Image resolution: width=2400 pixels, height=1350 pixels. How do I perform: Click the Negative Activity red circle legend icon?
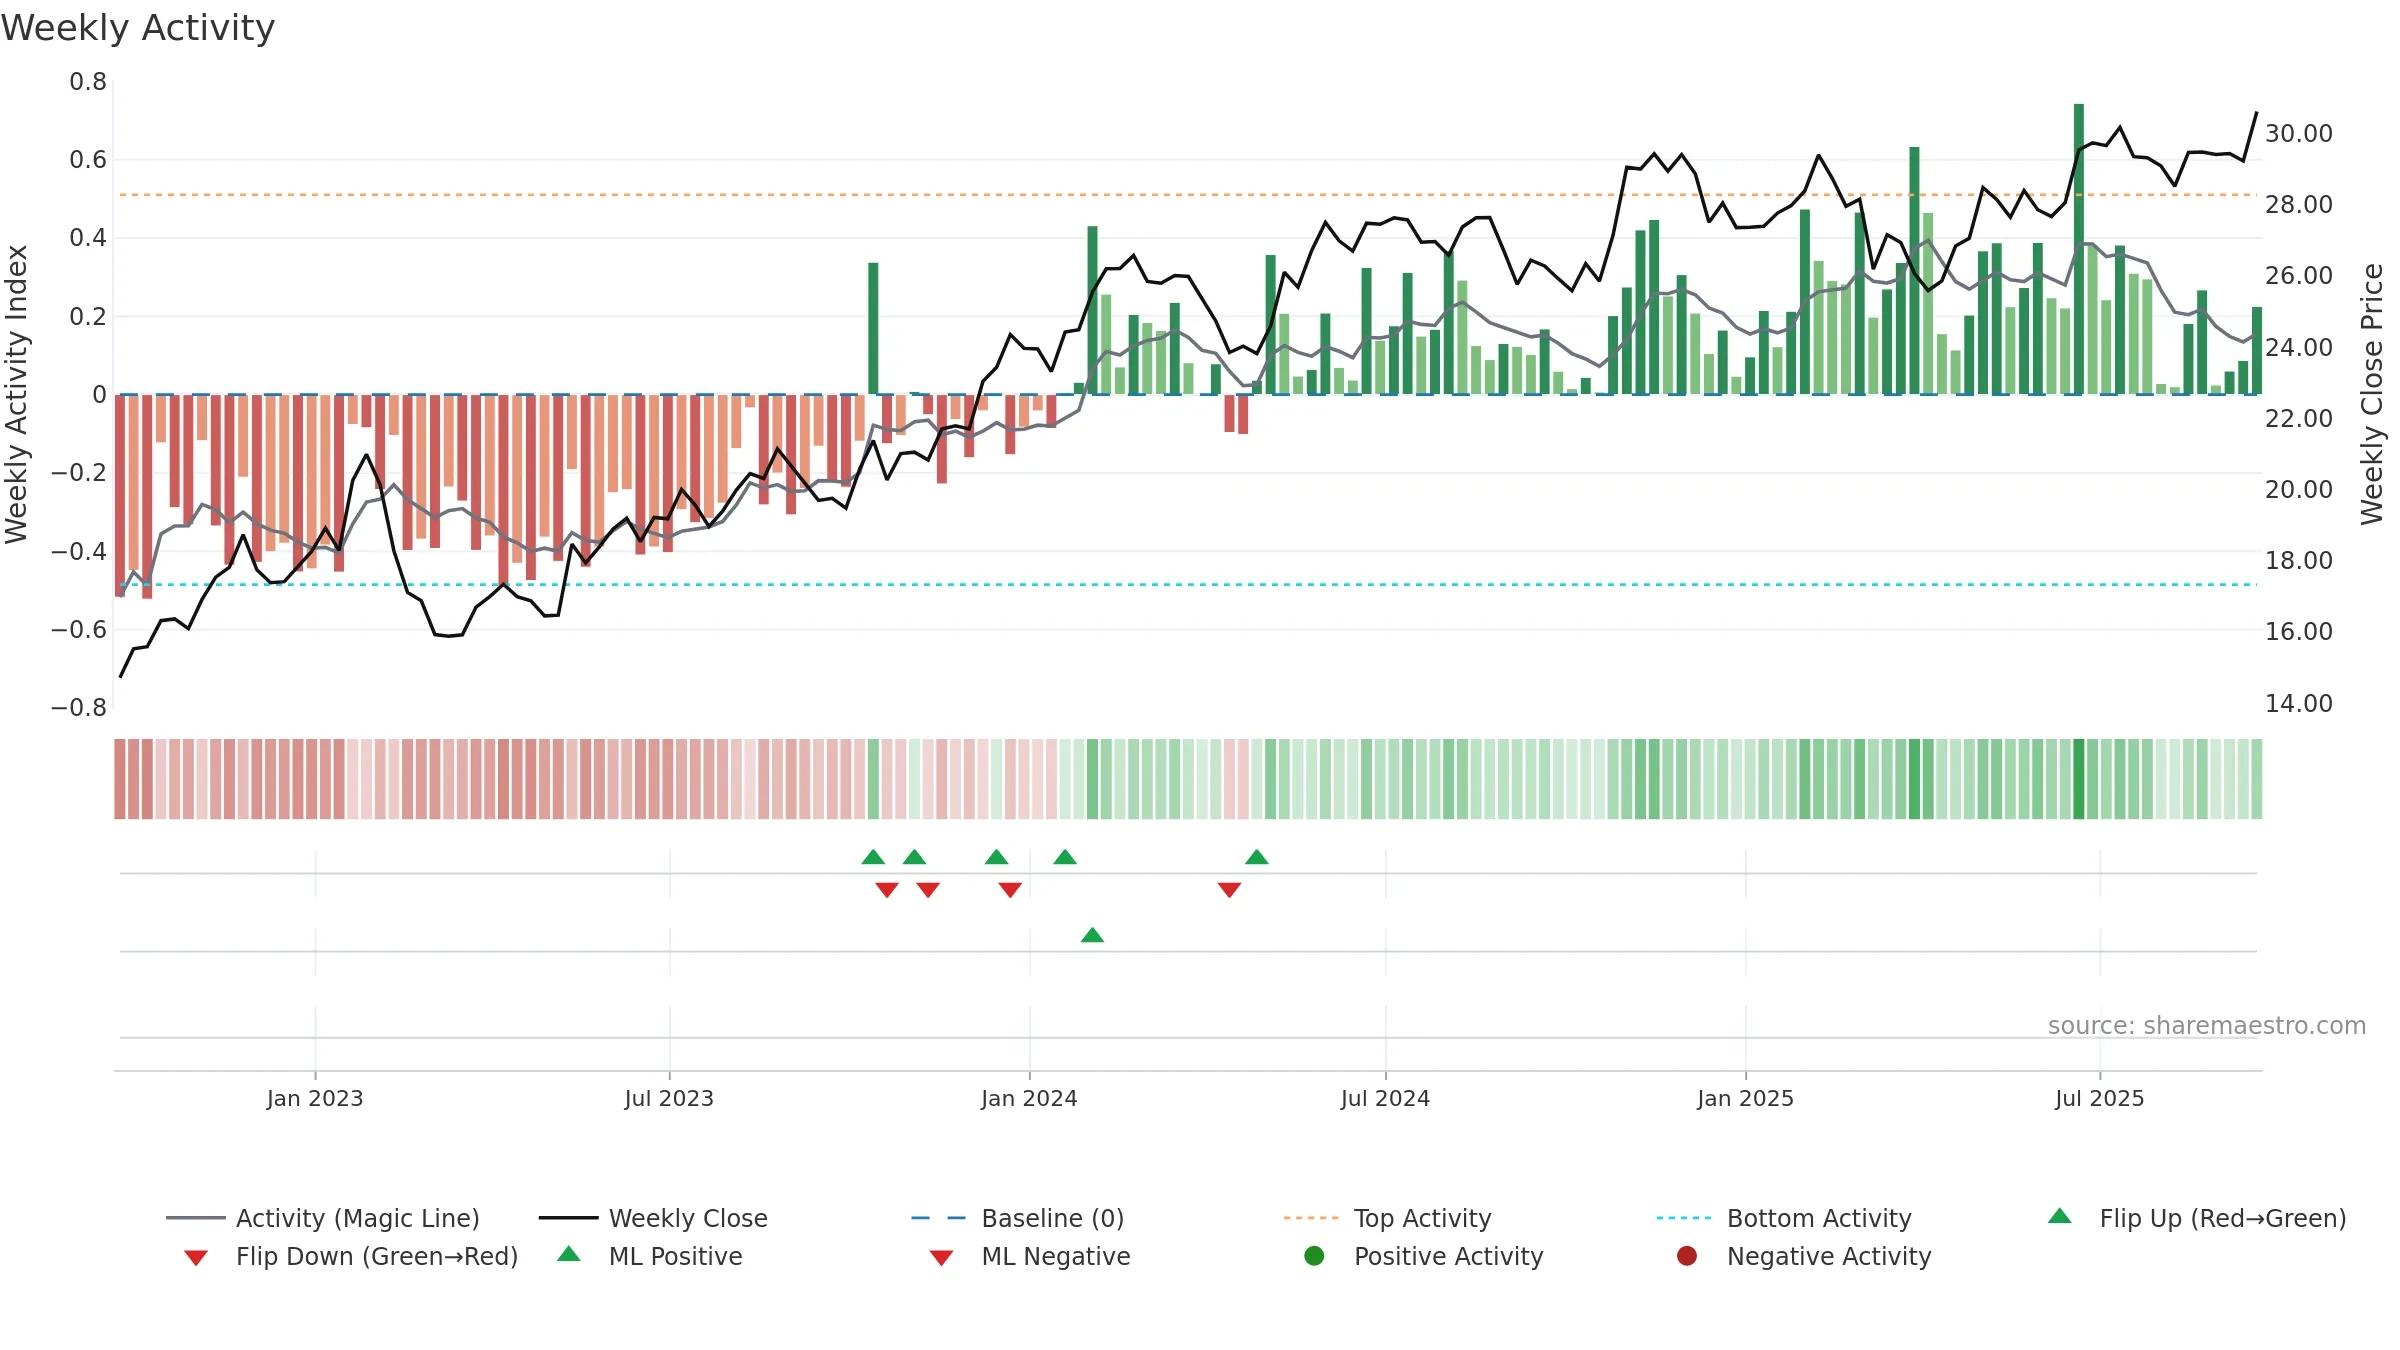(x=1687, y=1256)
